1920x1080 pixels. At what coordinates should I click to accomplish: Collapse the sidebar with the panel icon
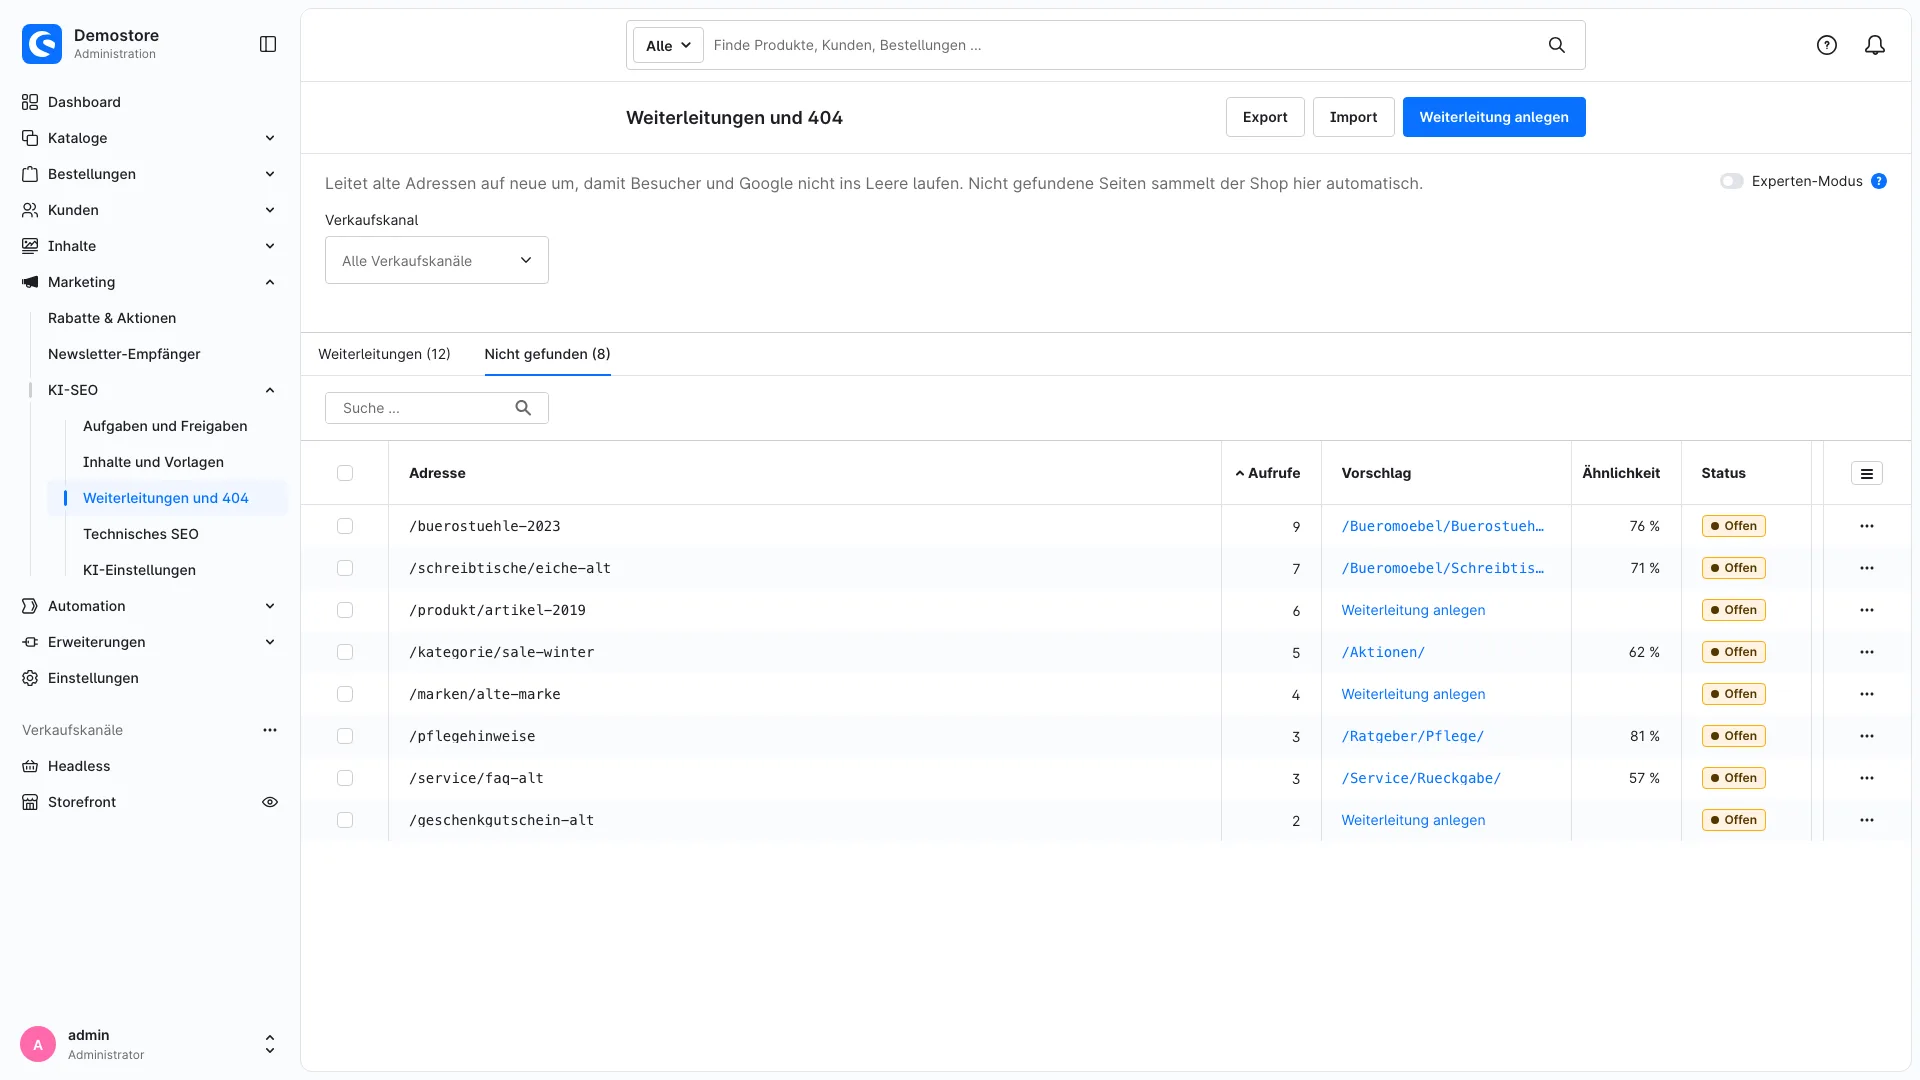click(x=268, y=44)
